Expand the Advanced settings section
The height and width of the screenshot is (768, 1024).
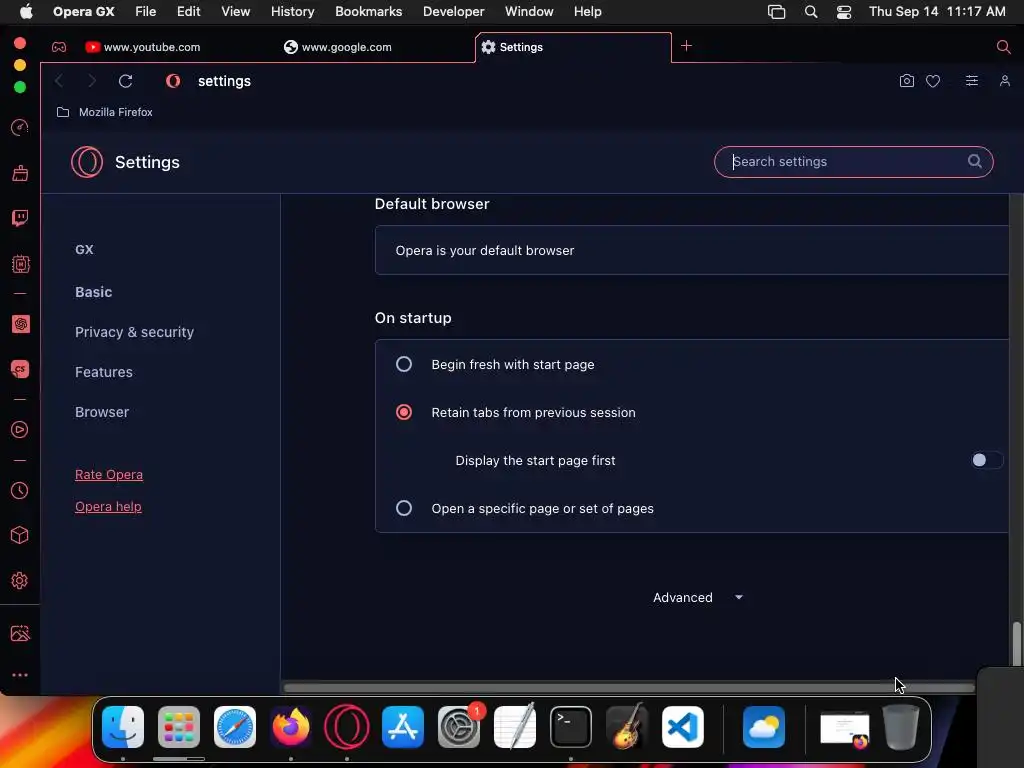click(698, 598)
